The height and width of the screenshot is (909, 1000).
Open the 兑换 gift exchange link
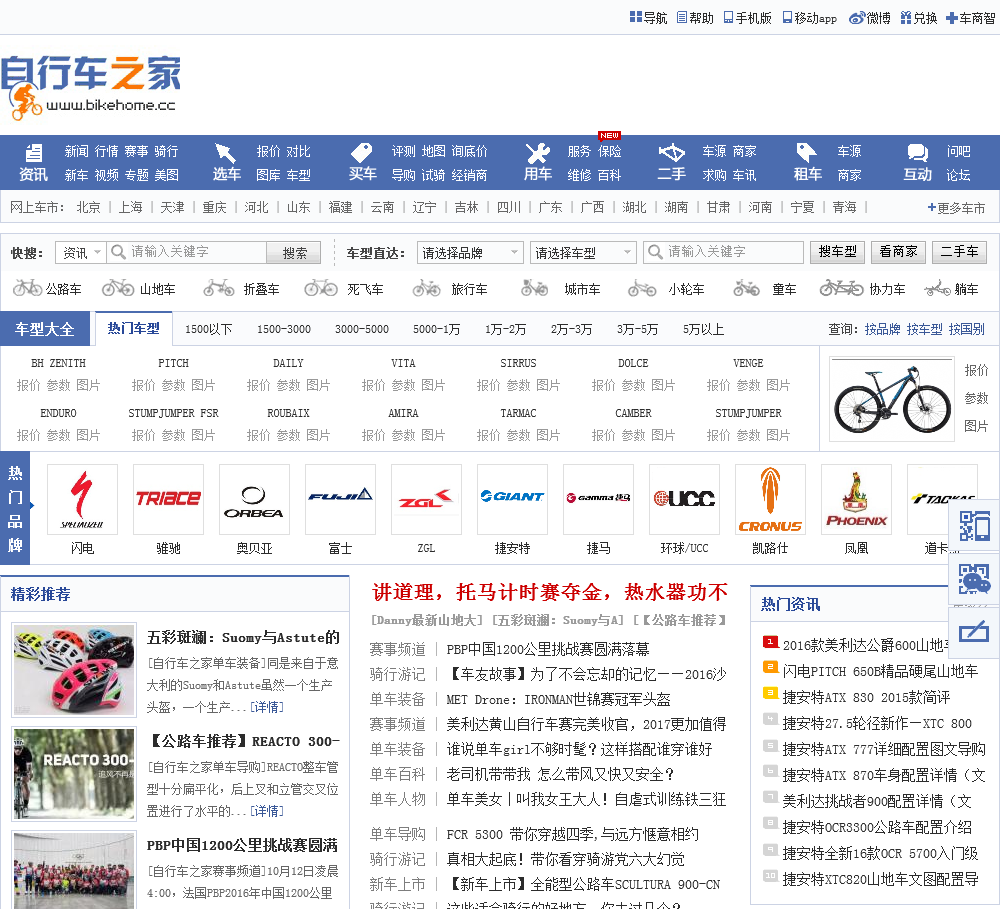[x=918, y=18]
